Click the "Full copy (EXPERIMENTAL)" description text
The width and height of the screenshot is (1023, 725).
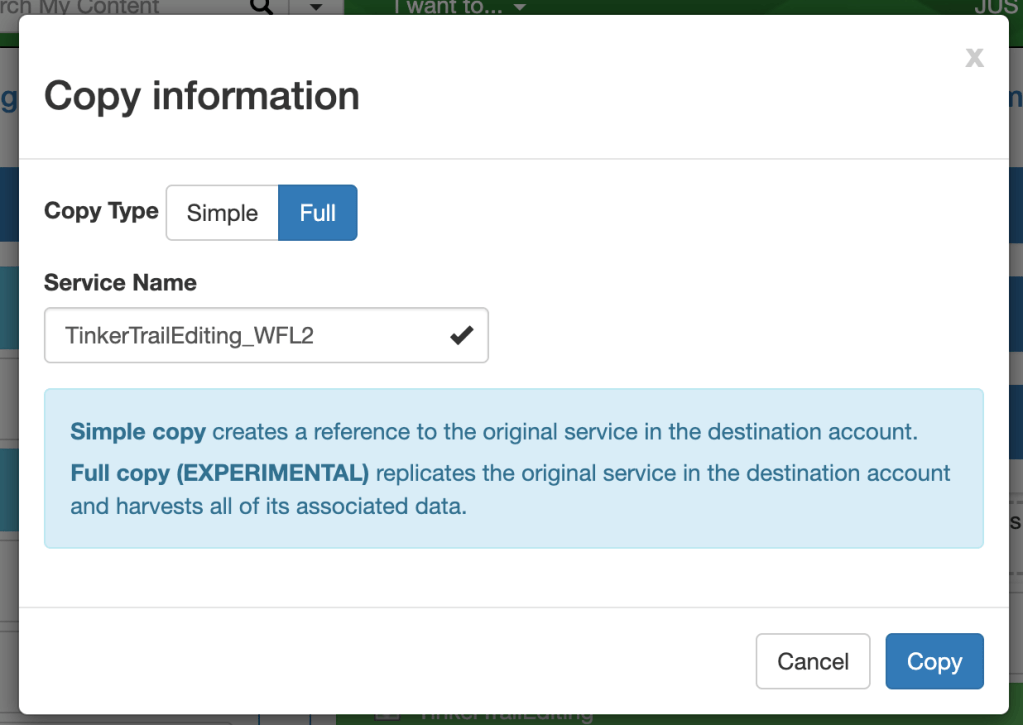click(220, 472)
